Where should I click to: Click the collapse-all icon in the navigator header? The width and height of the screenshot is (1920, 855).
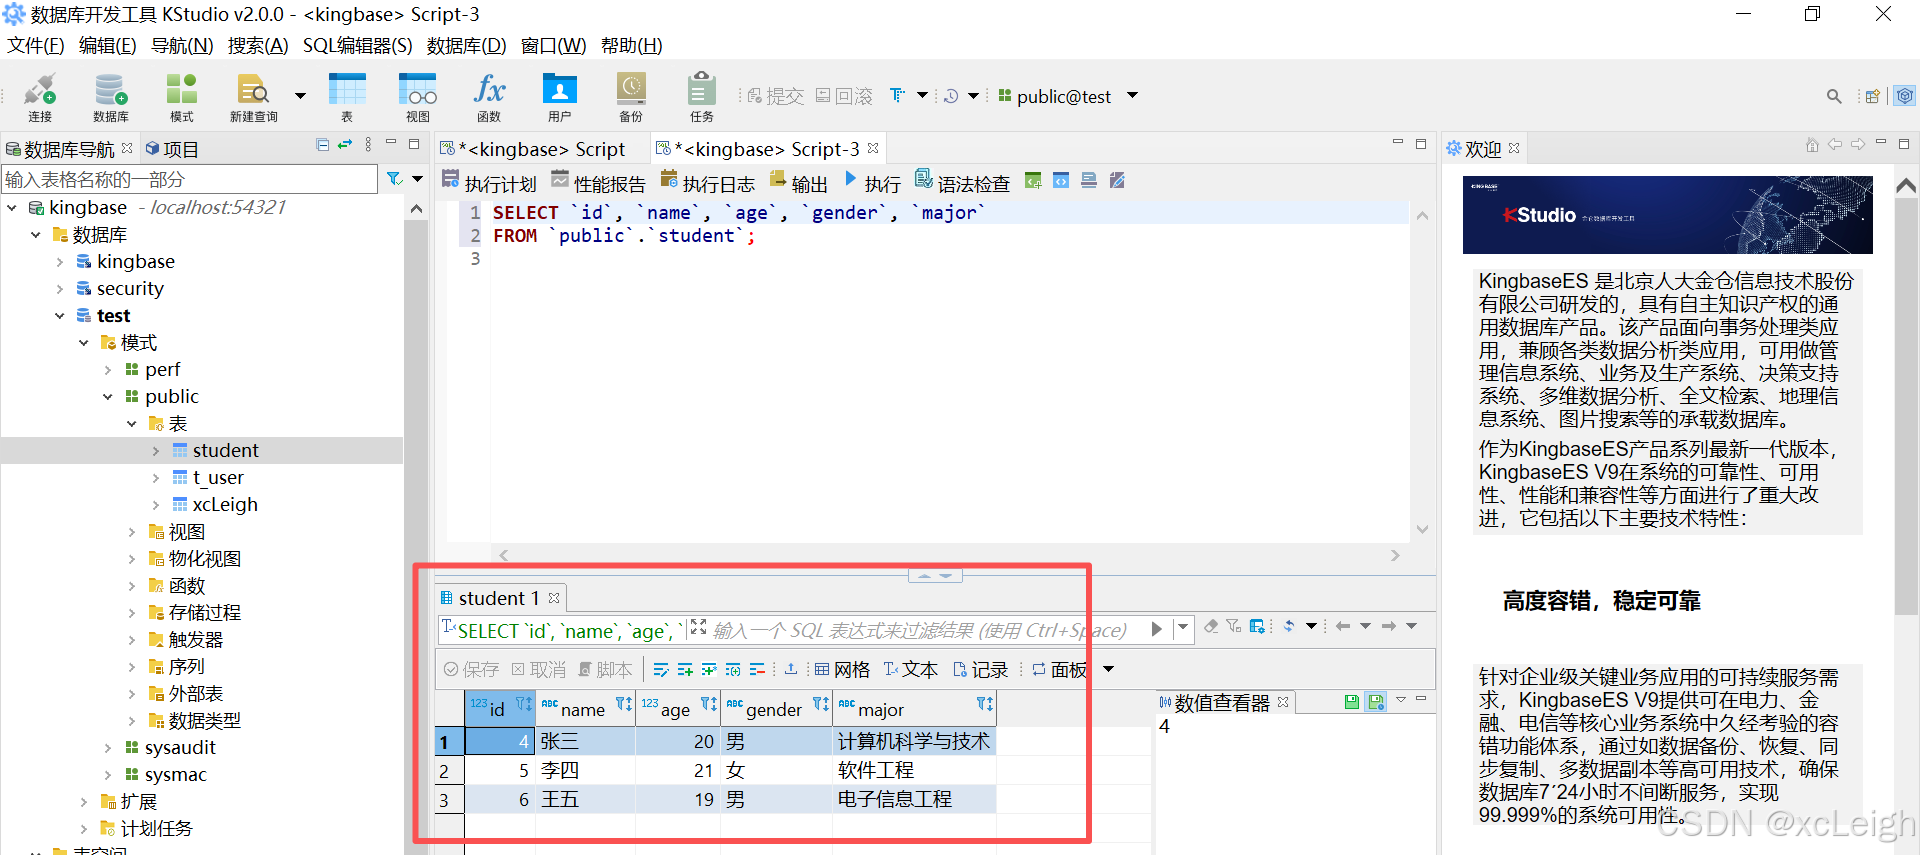pyautogui.click(x=322, y=145)
